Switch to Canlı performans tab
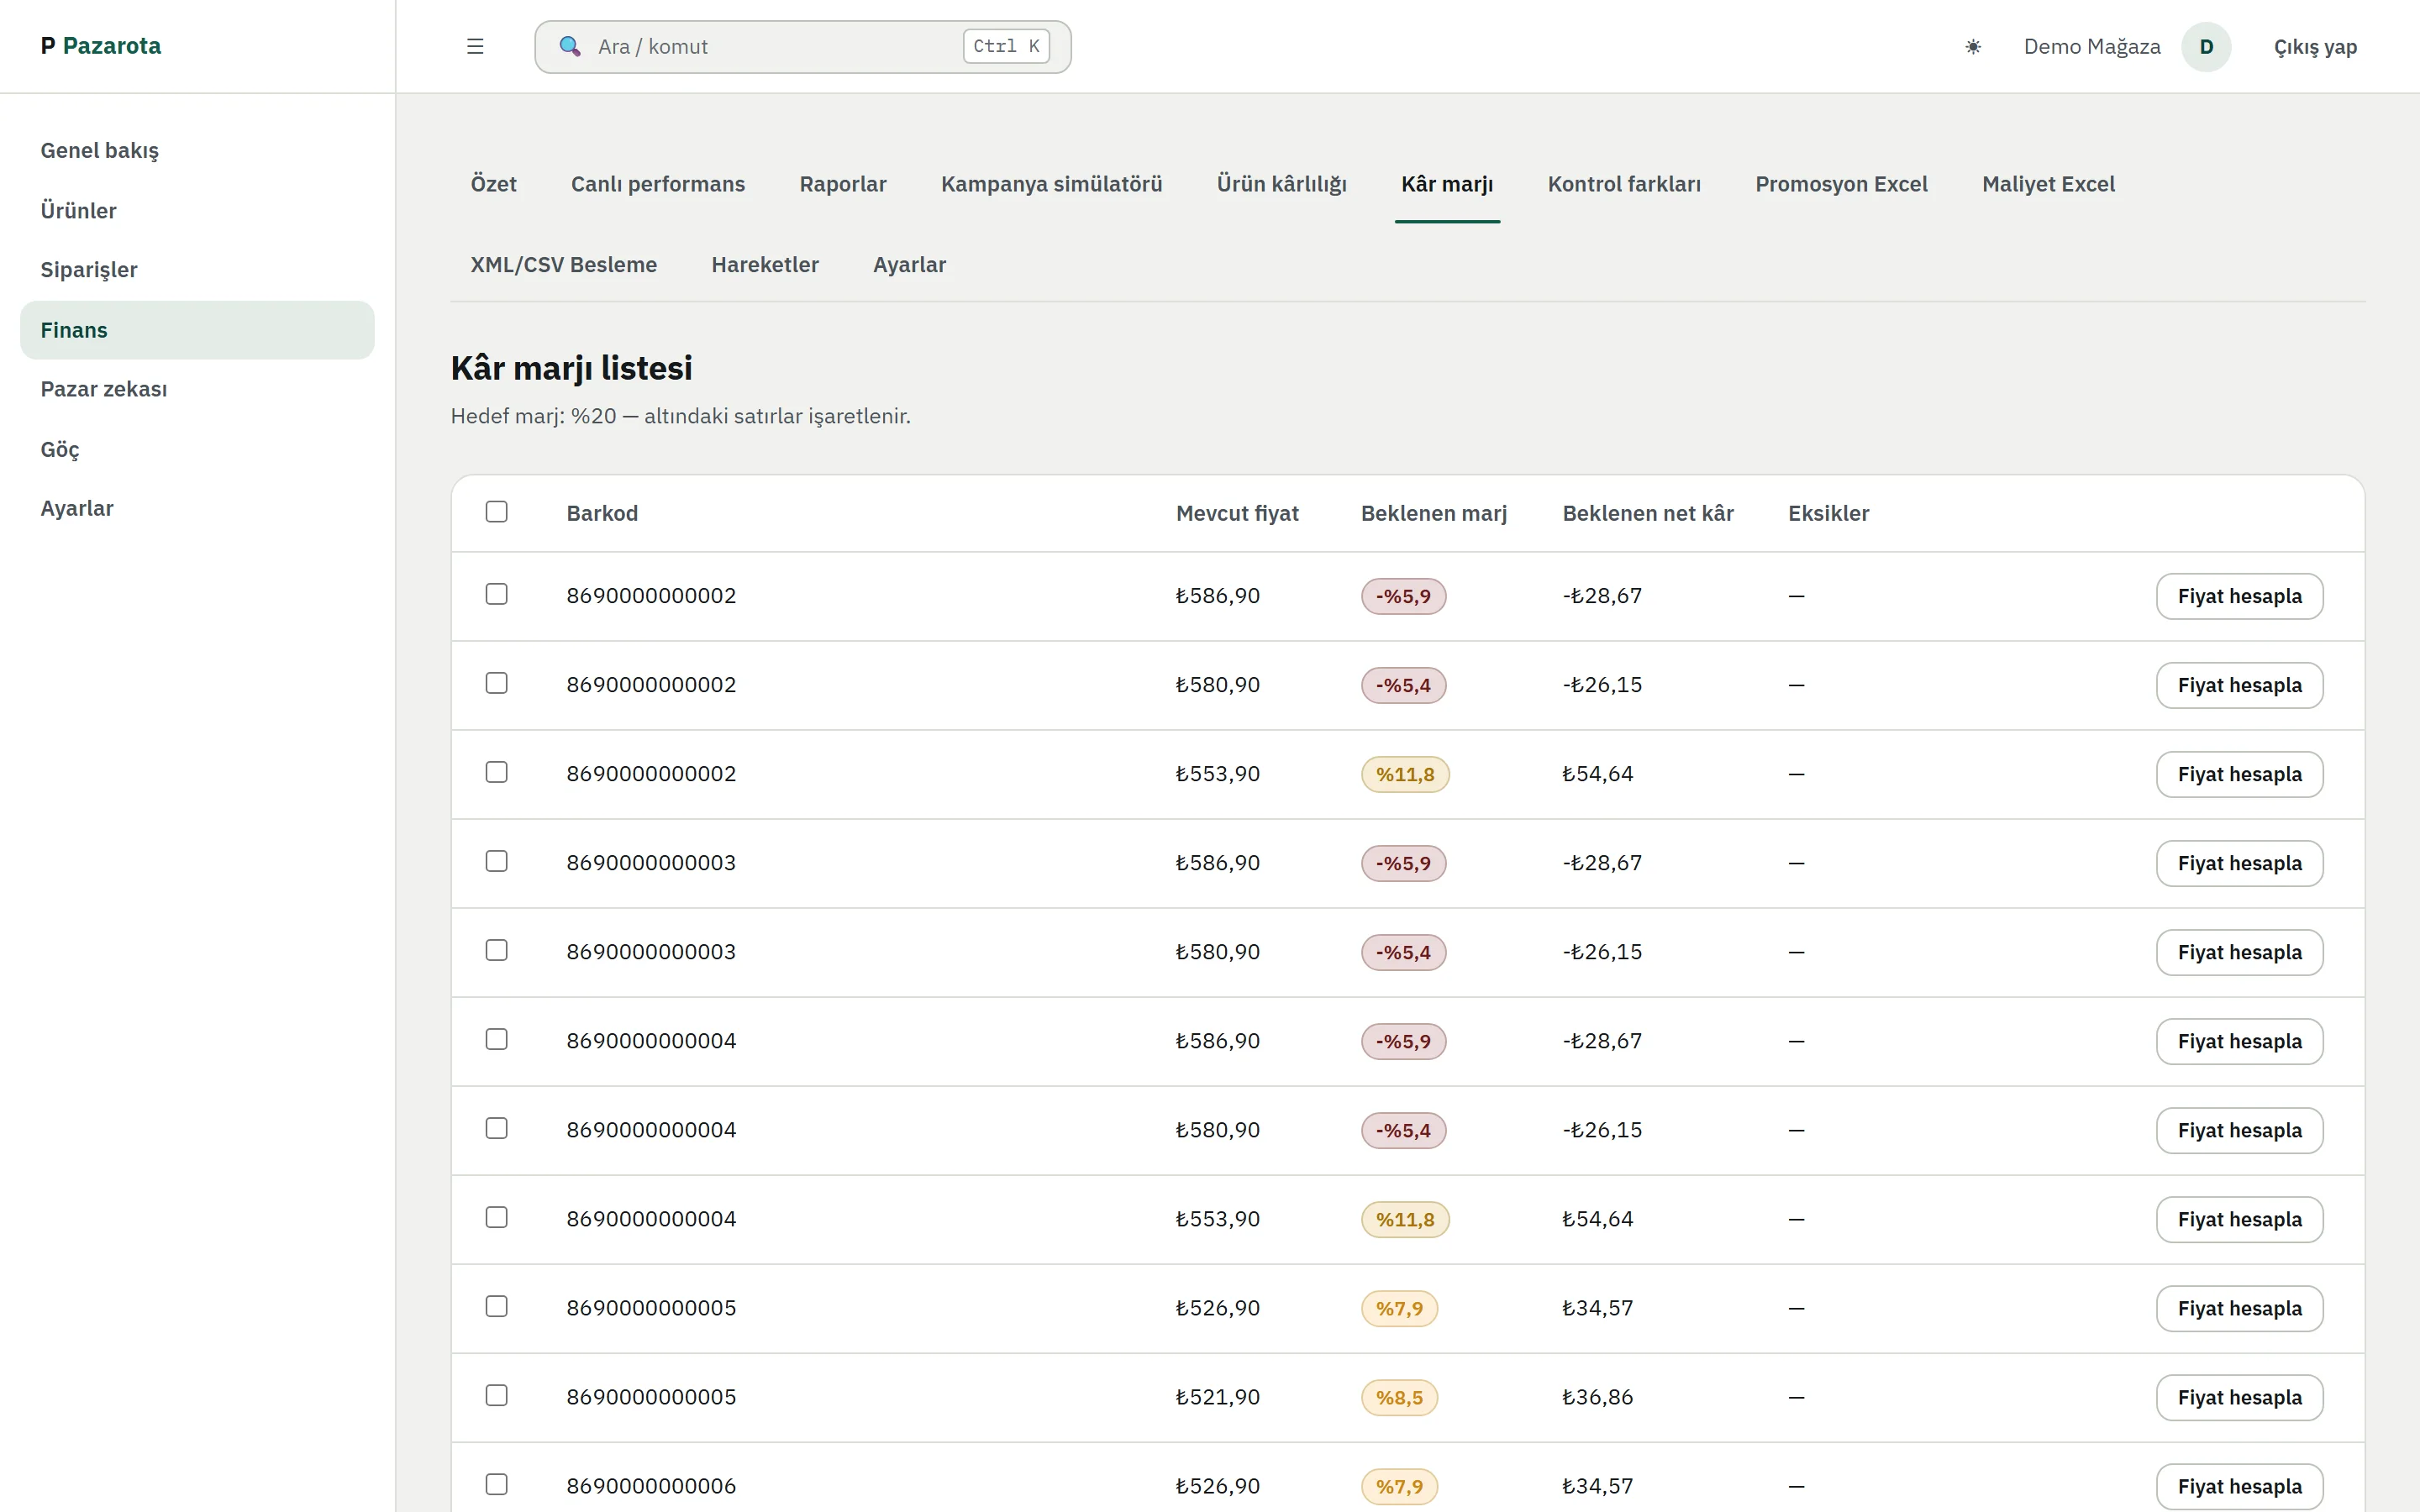Image resolution: width=2420 pixels, height=1512 pixels. coord(658,184)
